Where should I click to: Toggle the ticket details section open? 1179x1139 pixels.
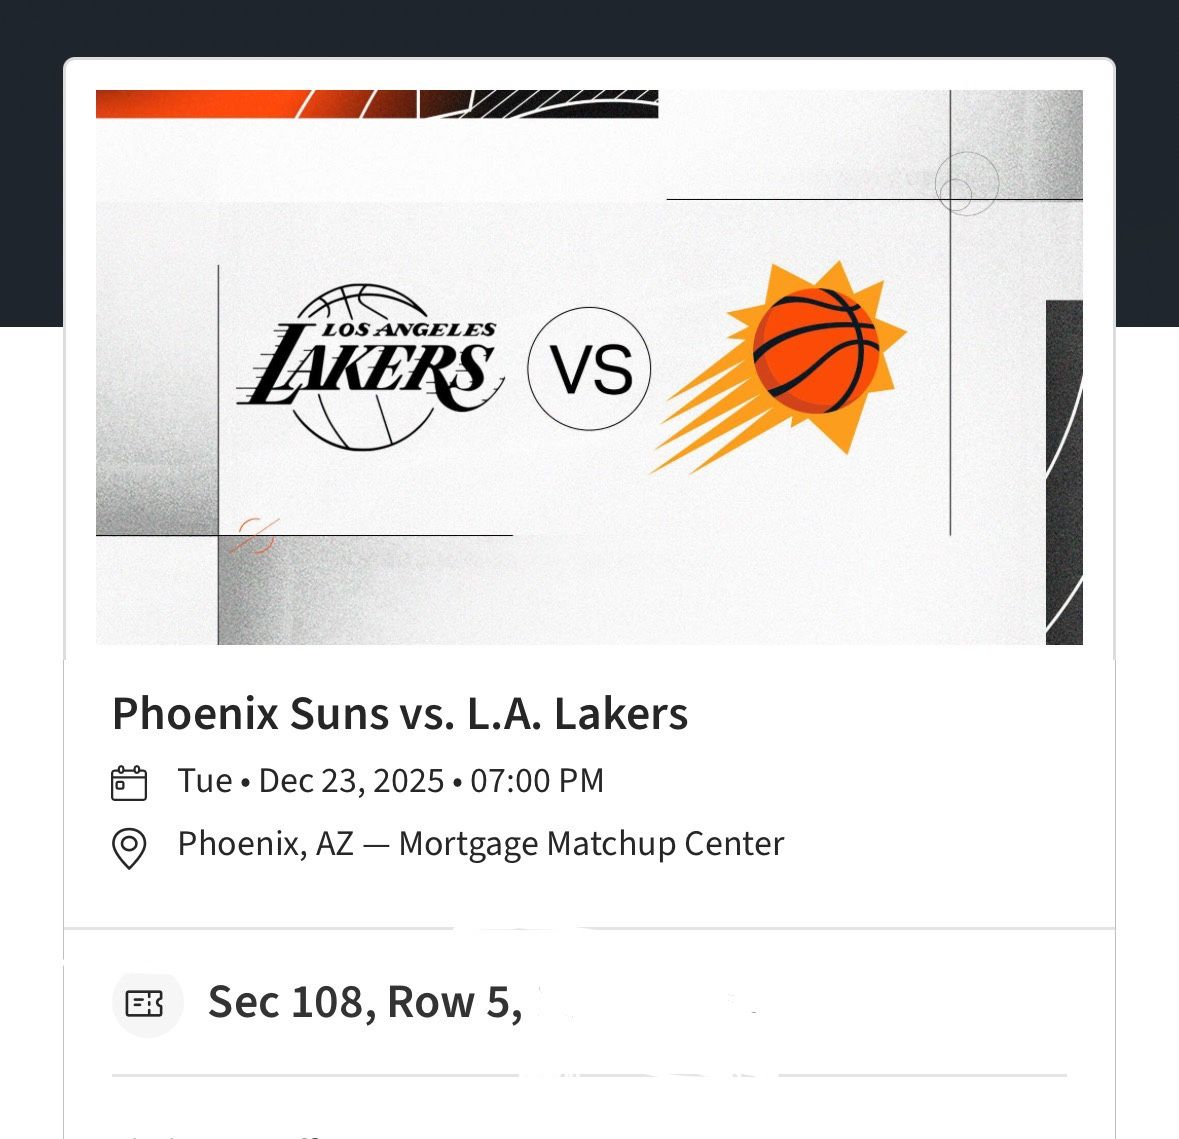[x=400, y=1001]
